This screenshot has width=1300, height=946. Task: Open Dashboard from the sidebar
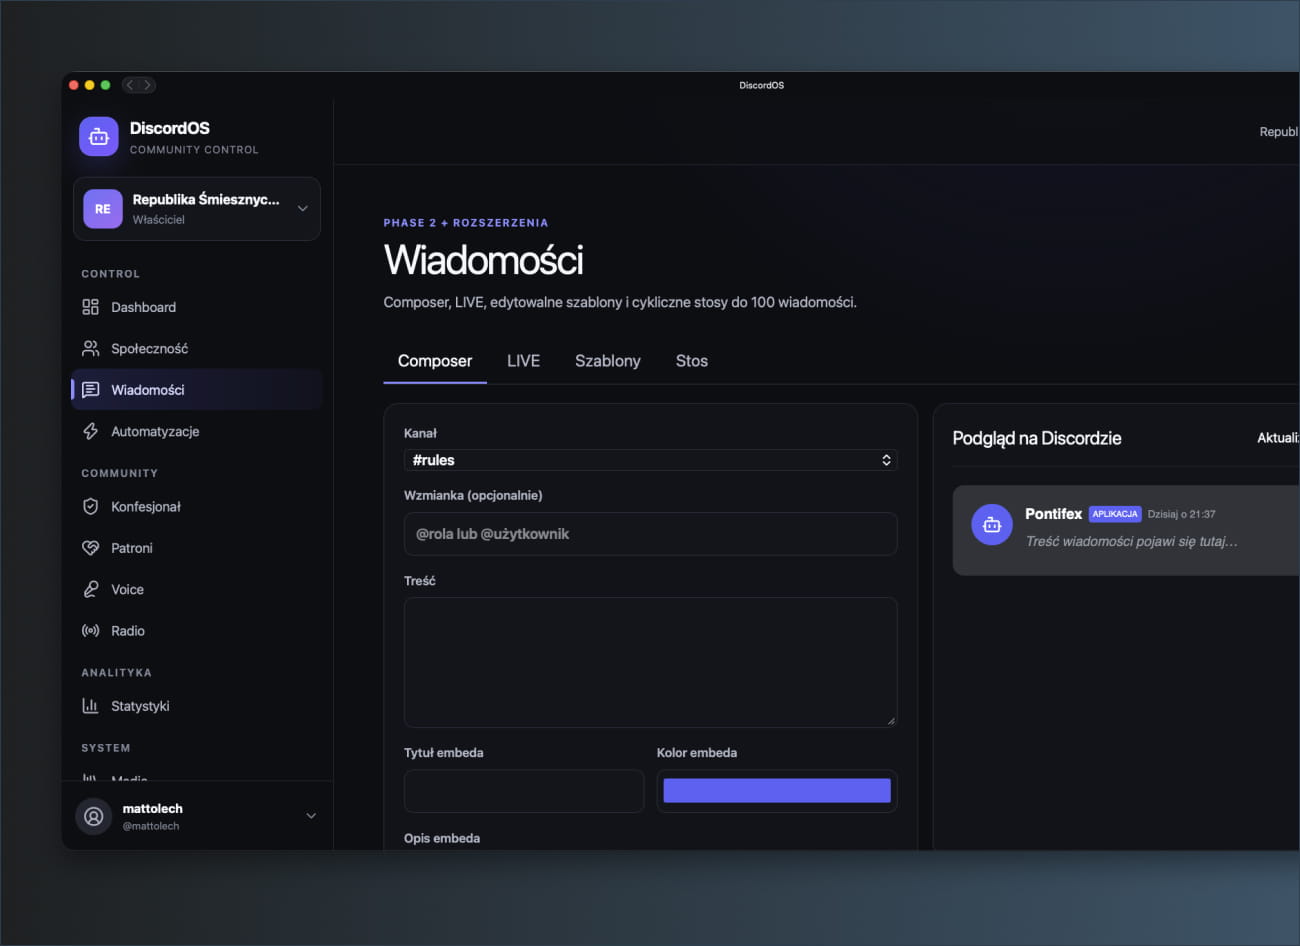tap(197, 307)
